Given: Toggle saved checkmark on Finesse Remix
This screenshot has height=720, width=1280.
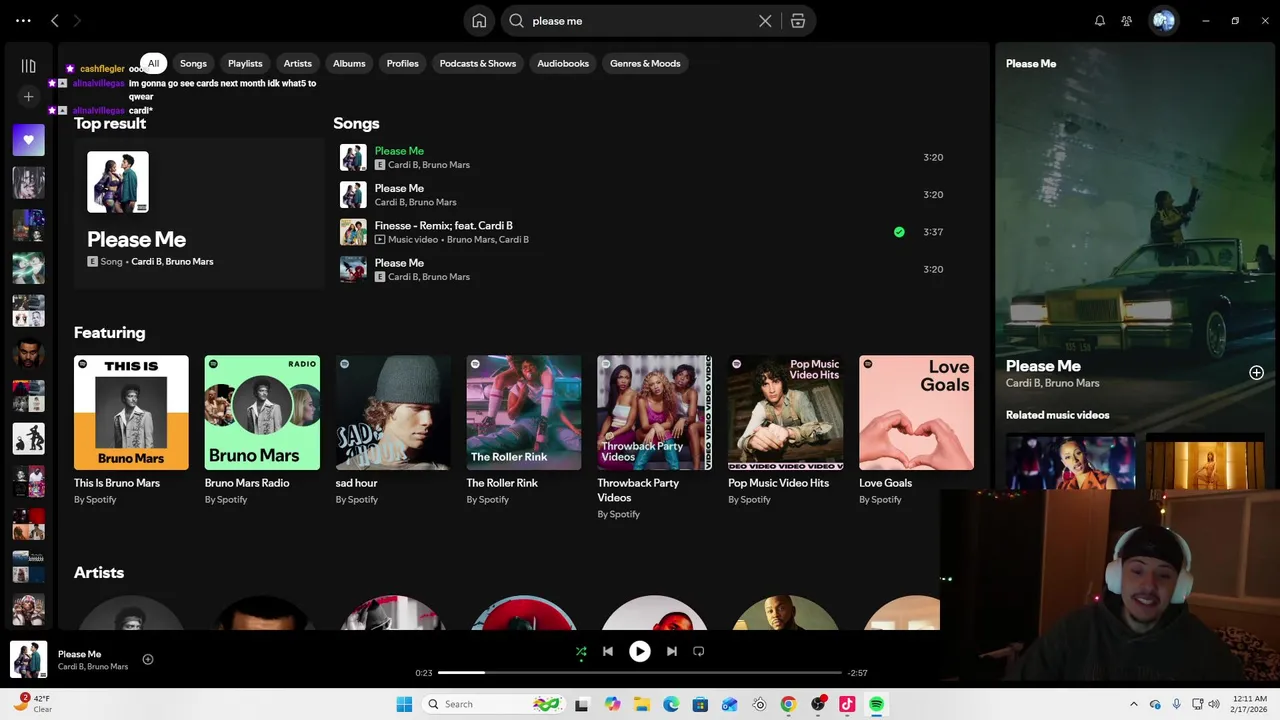Looking at the screenshot, I should coord(899,232).
